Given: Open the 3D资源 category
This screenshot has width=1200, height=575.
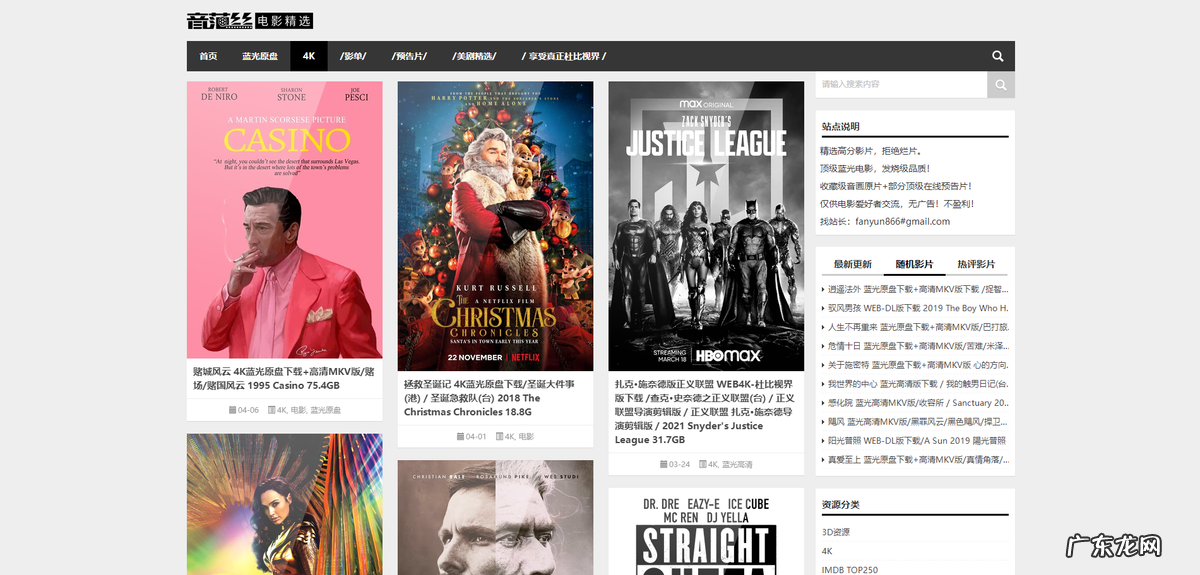Looking at the screenshot, I should click(x=836, y=532).
